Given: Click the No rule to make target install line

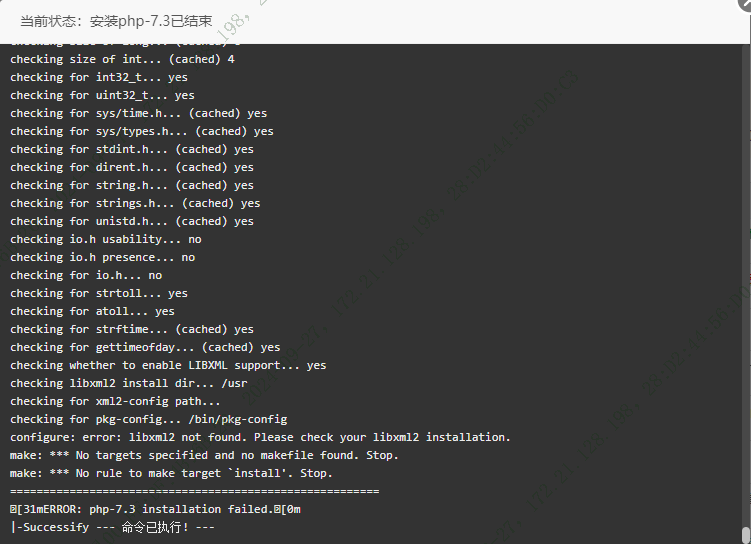Looking at the screenshot, I should (171, 473).
